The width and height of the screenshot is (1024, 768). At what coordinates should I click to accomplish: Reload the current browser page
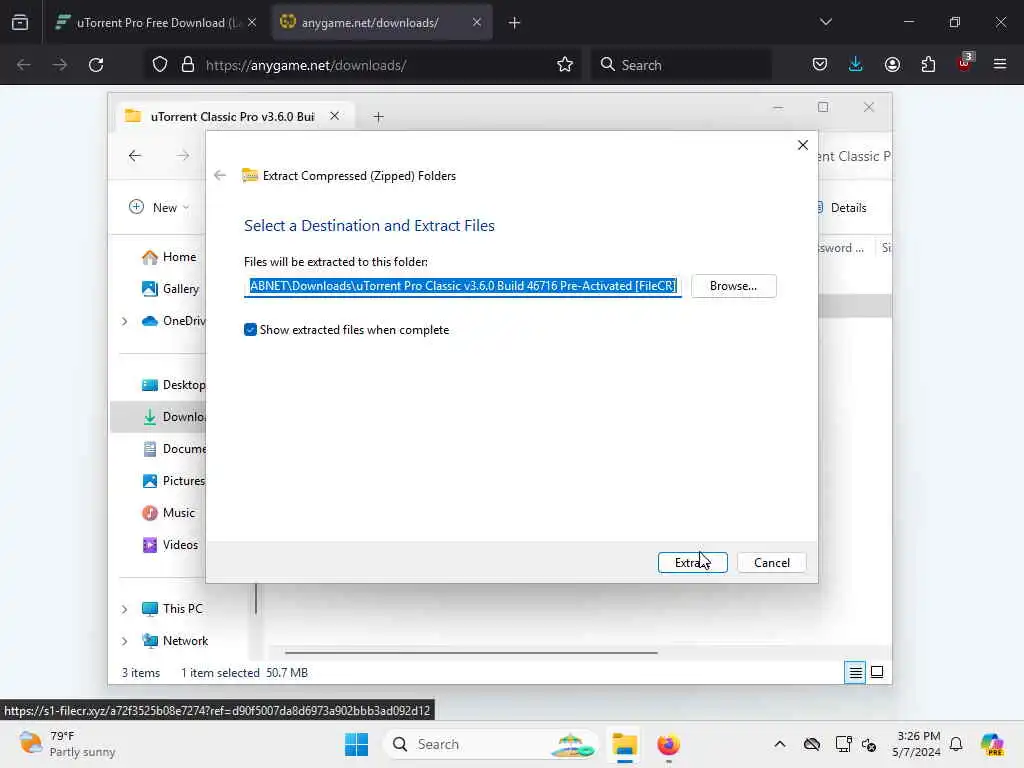pyautogui.click(x=96, y=65)
